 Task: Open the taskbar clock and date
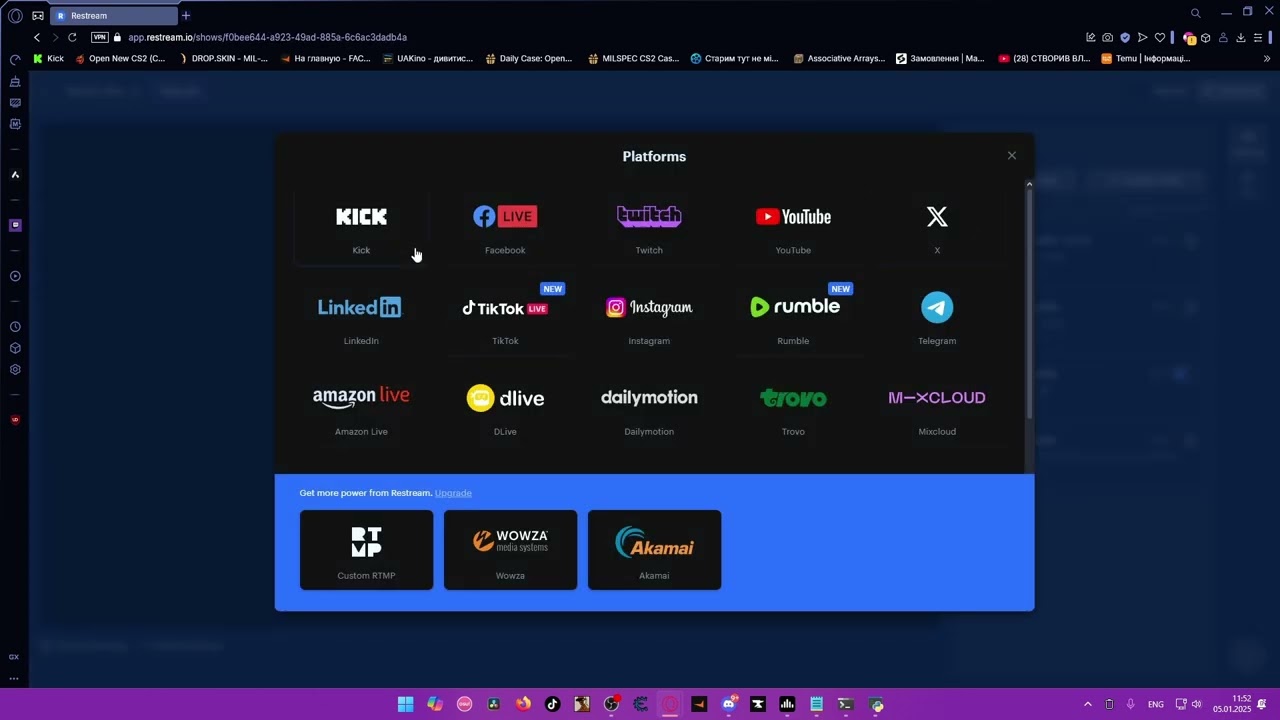[1232, 704]
